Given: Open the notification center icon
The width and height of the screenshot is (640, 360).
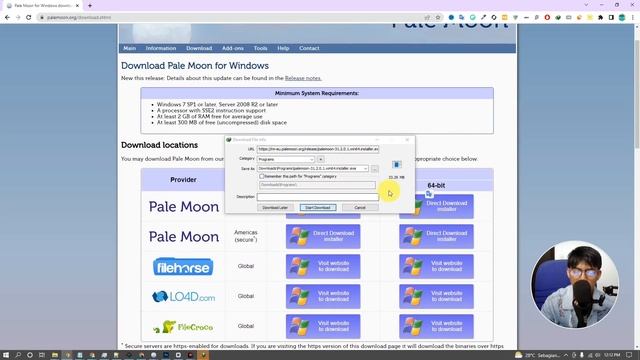Looking at the screenshot, I should pos(629,355).
